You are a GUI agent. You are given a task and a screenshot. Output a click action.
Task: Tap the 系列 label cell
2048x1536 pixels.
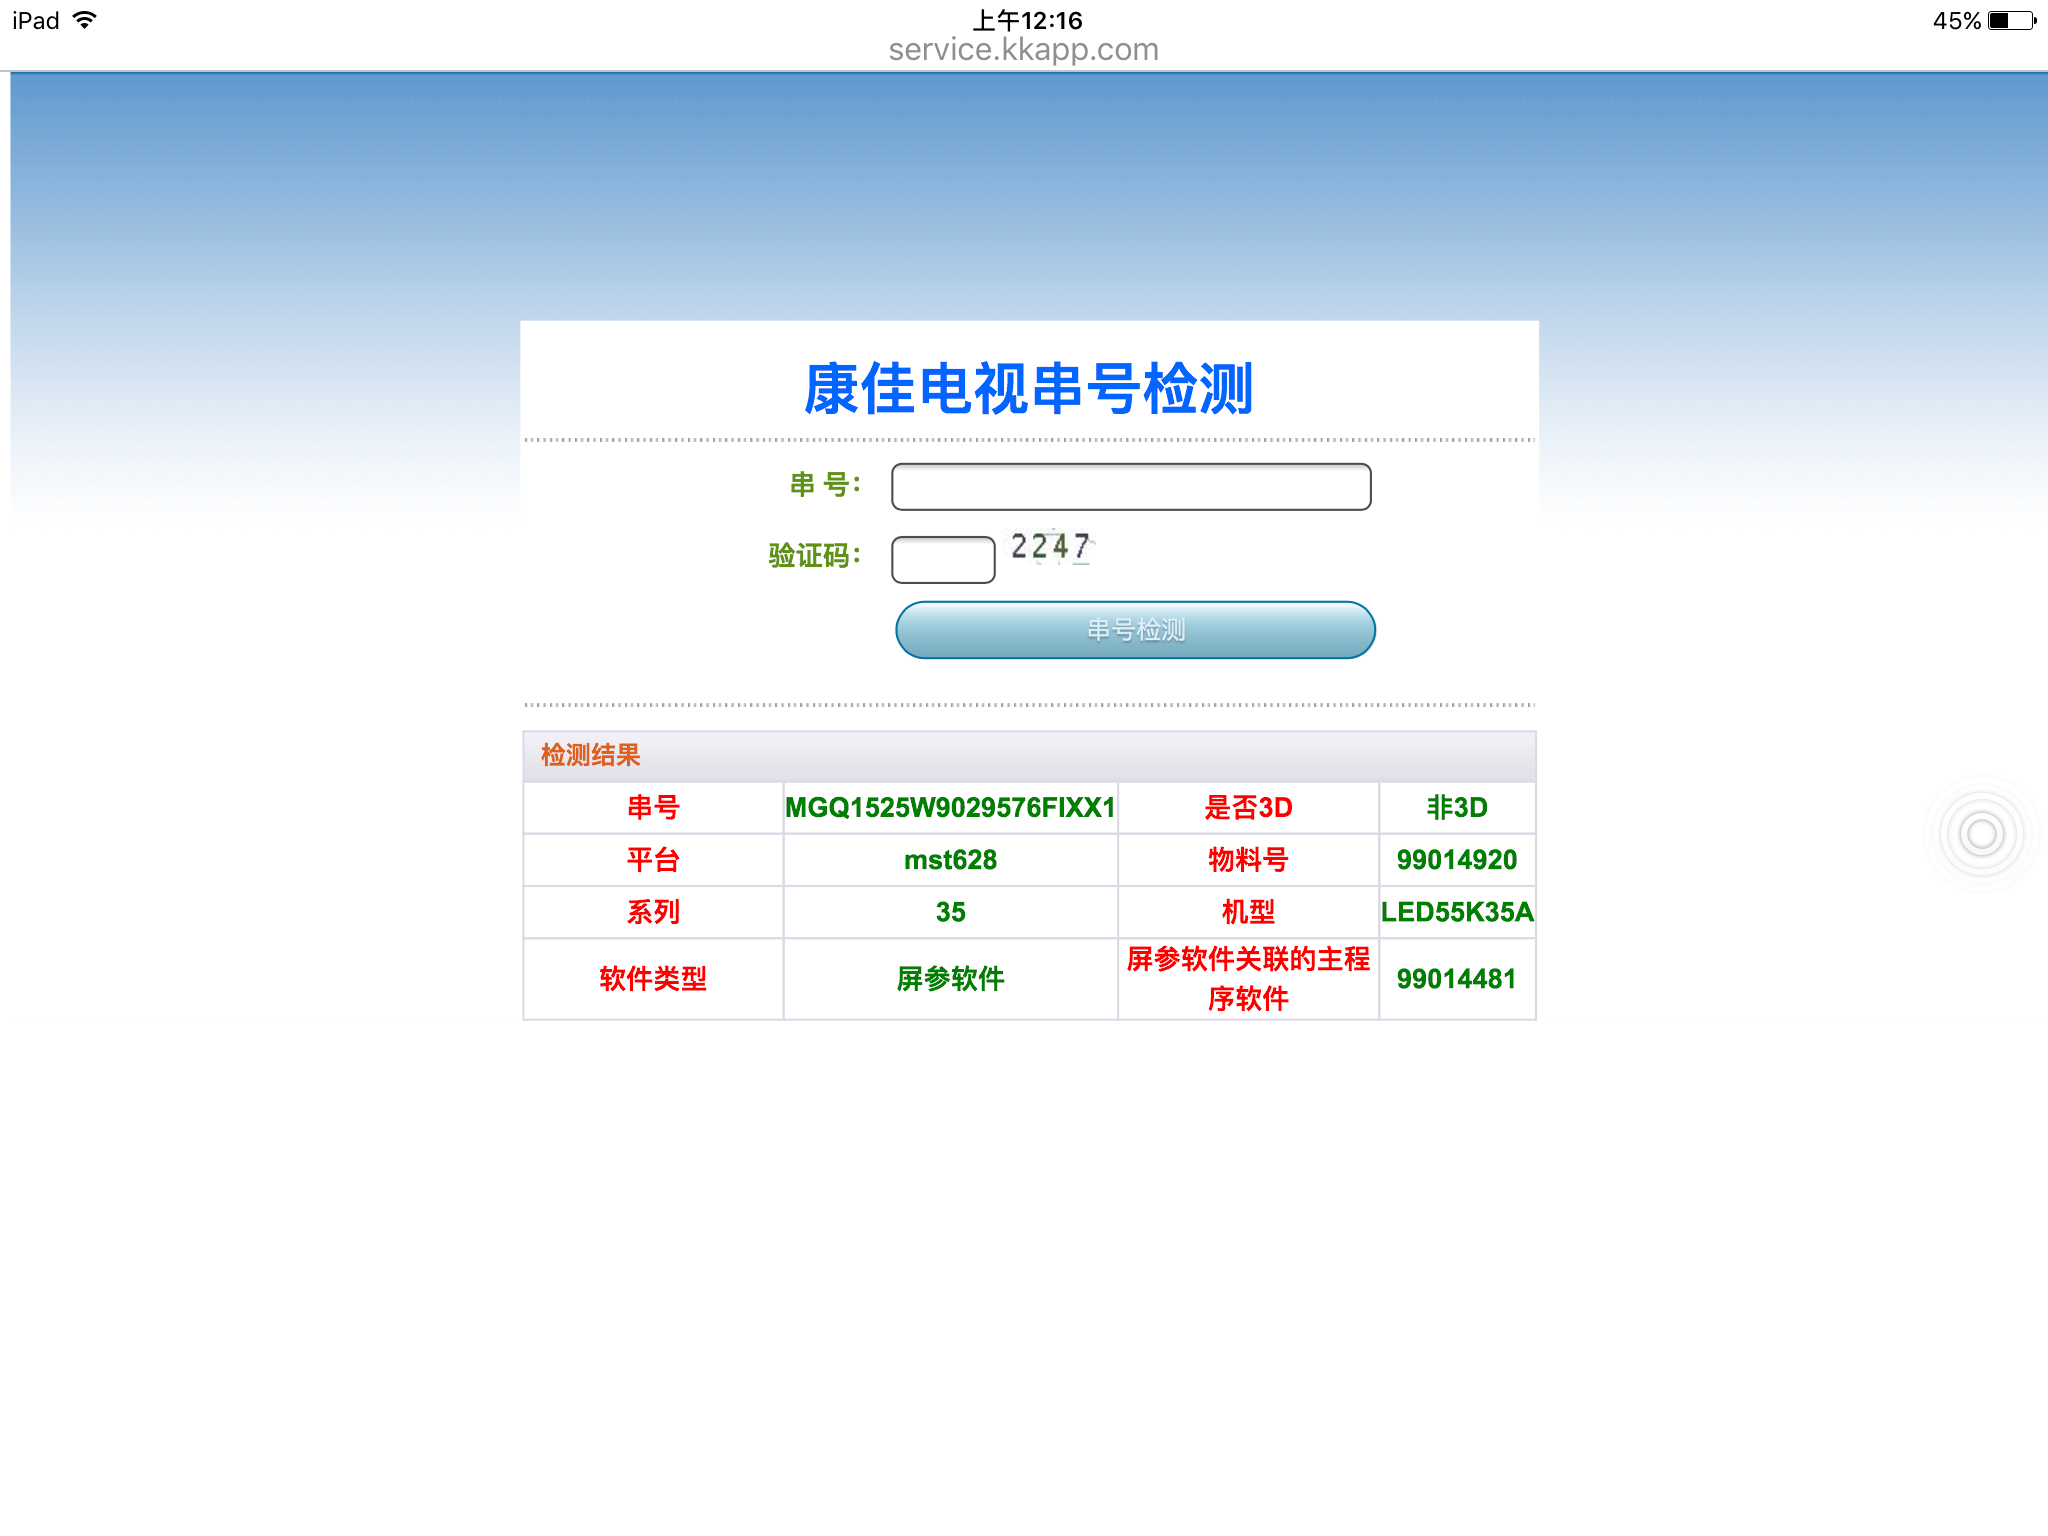tap(653, 912)
